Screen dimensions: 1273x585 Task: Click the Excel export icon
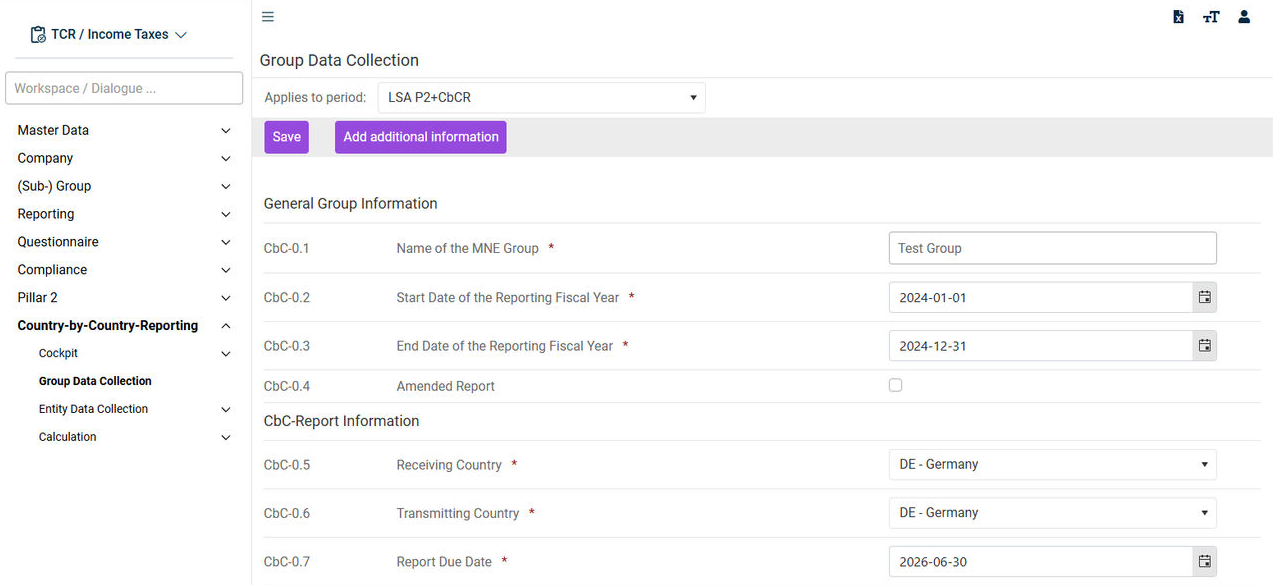pyautogui.click(x=1178, y=17)
